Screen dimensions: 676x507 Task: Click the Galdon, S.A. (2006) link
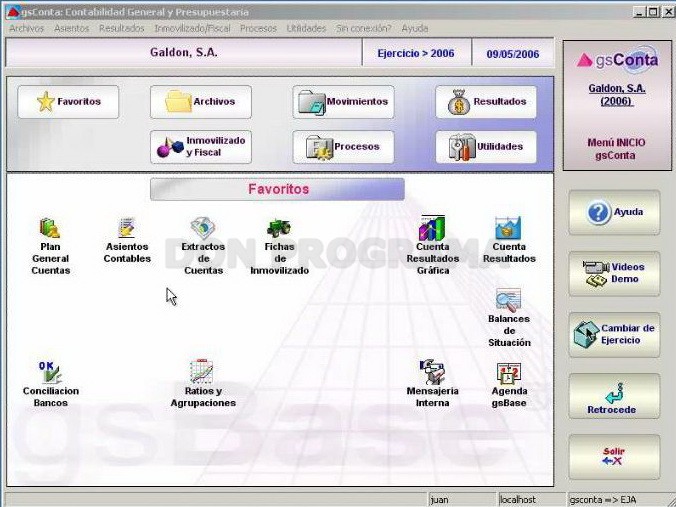617,95
